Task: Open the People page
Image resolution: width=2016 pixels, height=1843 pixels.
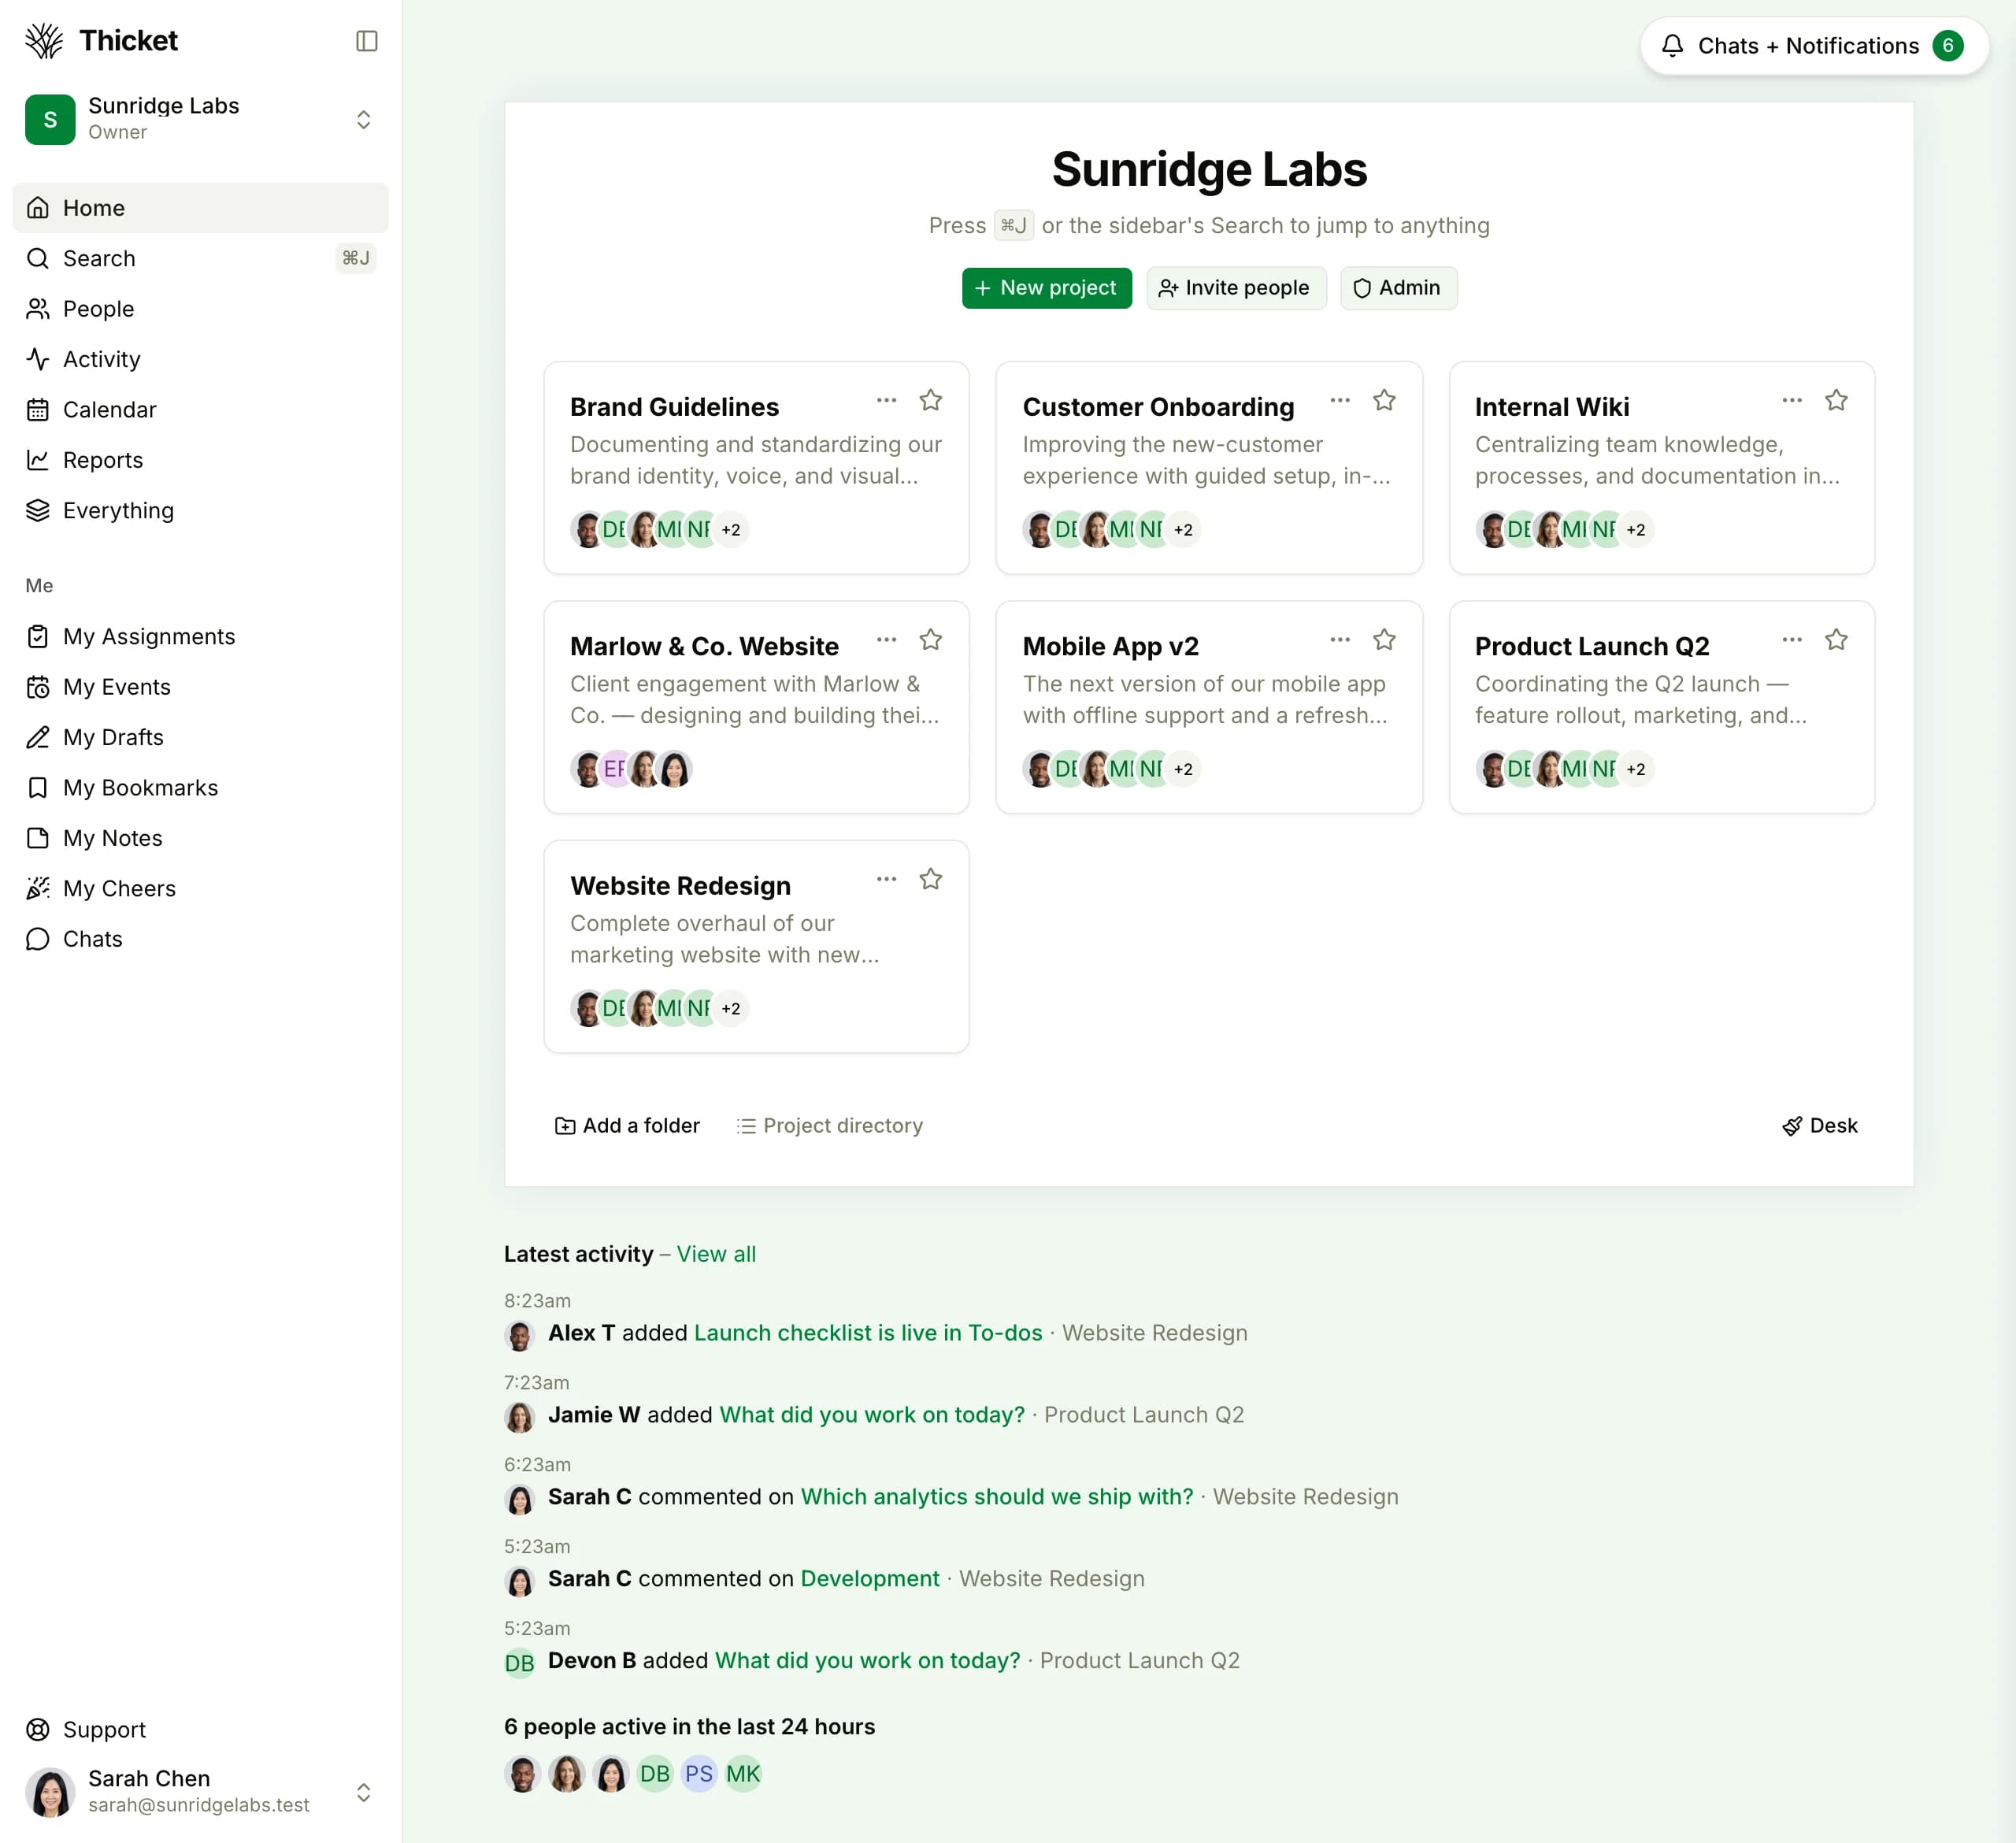Action: pyautogui.click(x=200, y=309)
